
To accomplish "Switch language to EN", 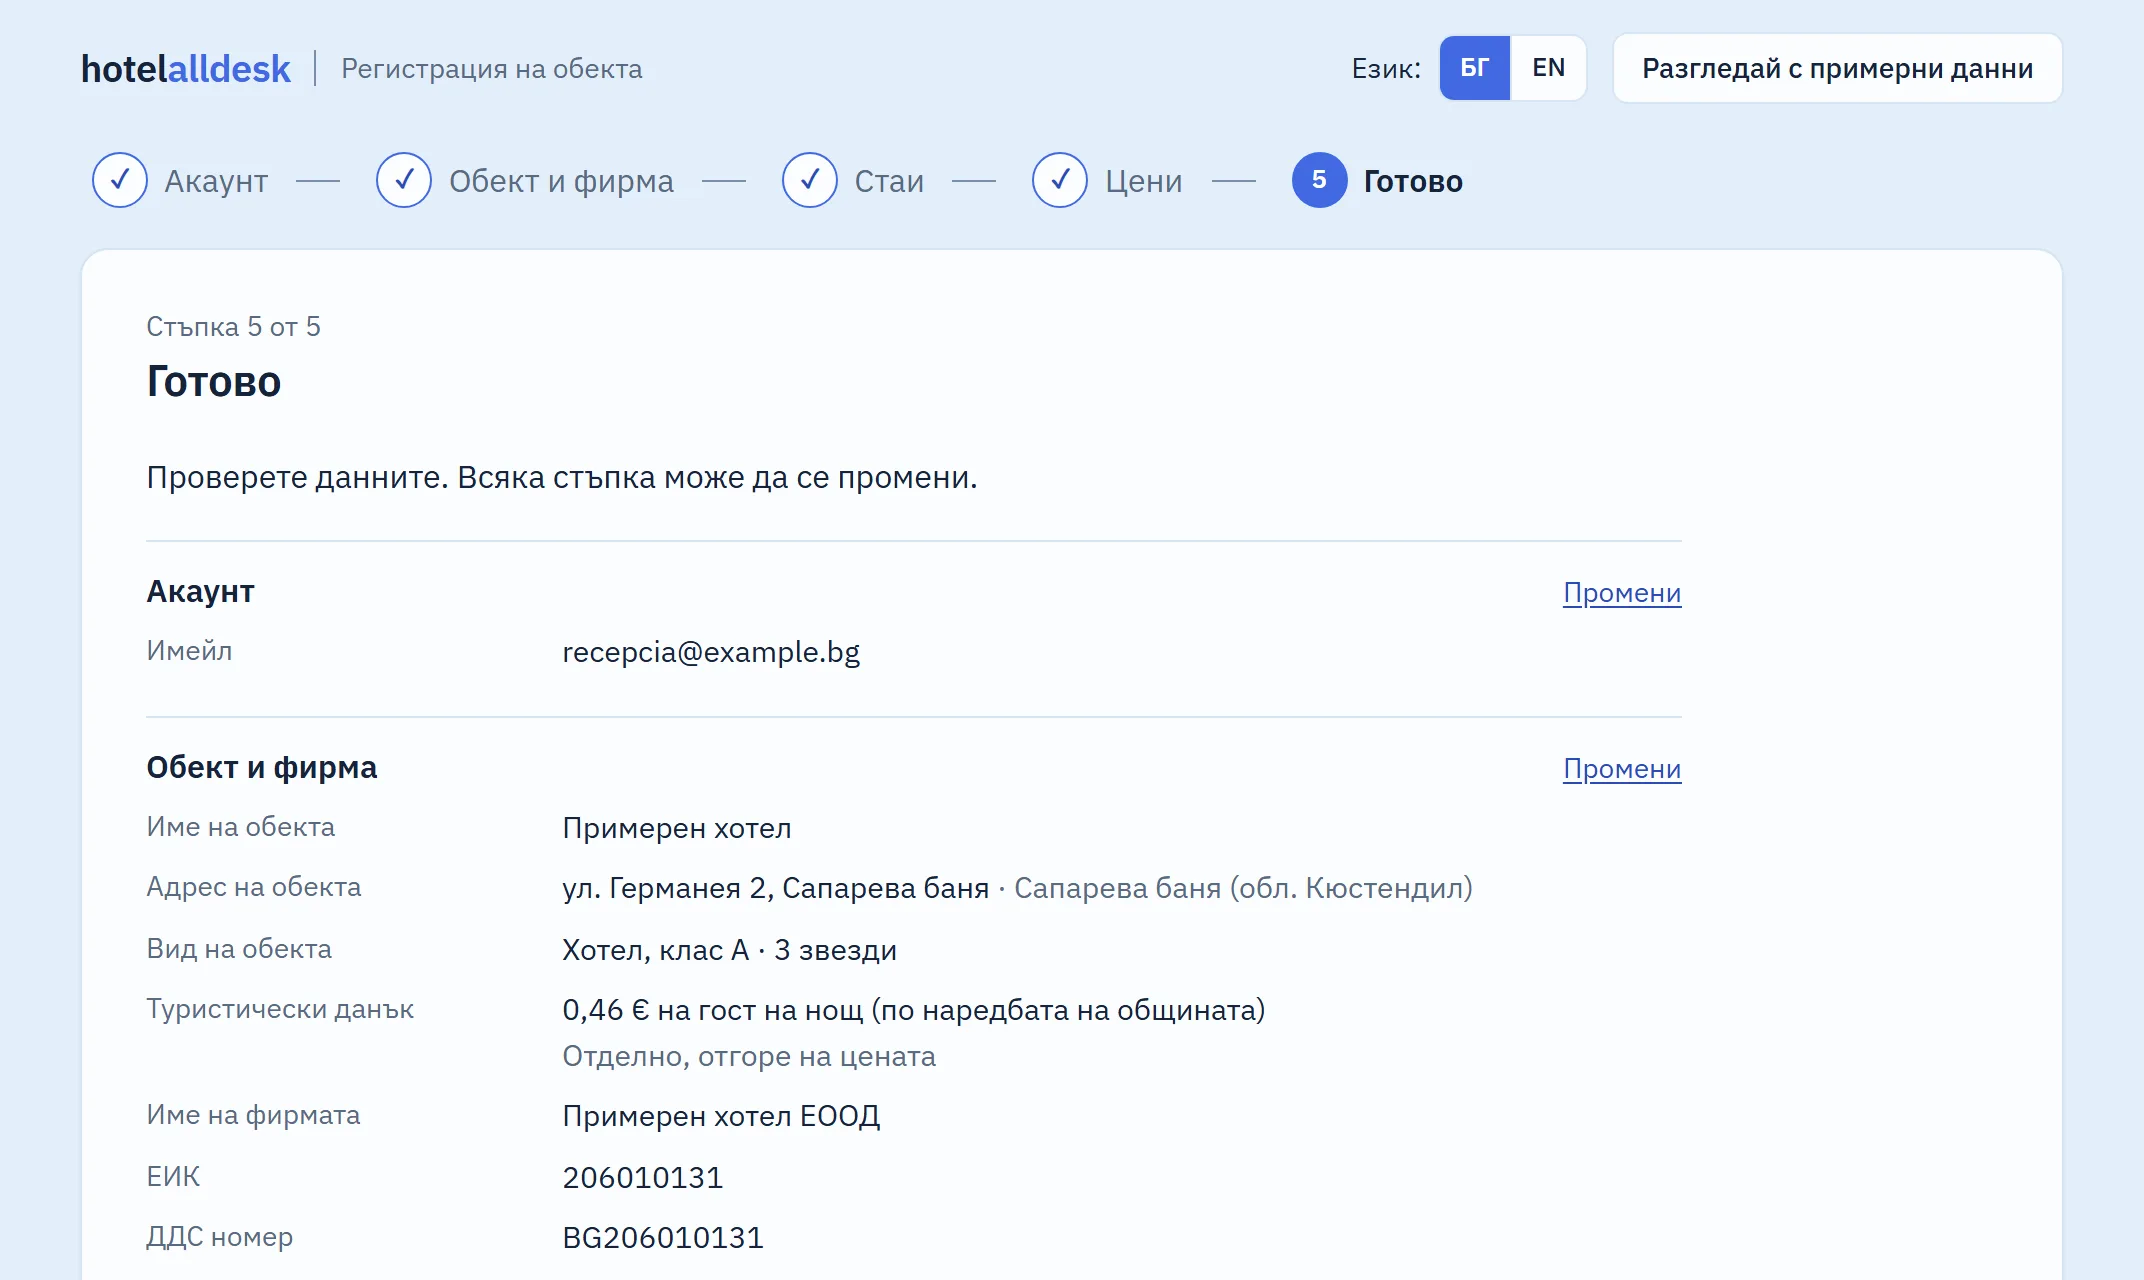I will [1548, 68].
